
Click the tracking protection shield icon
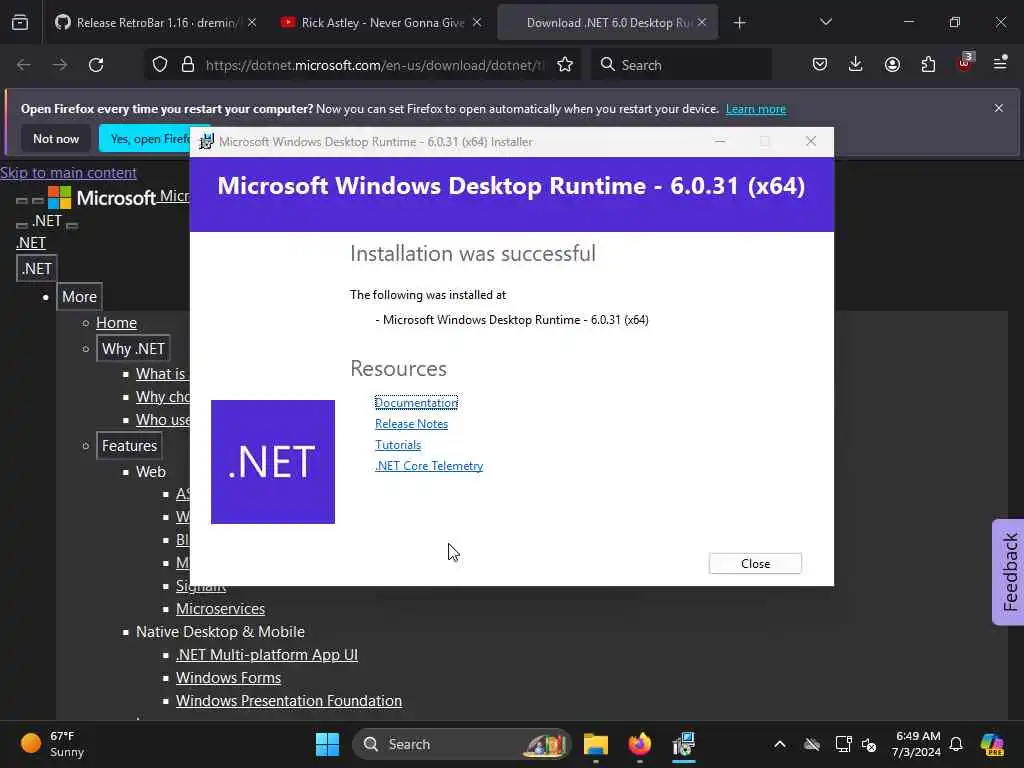point(160,65)
